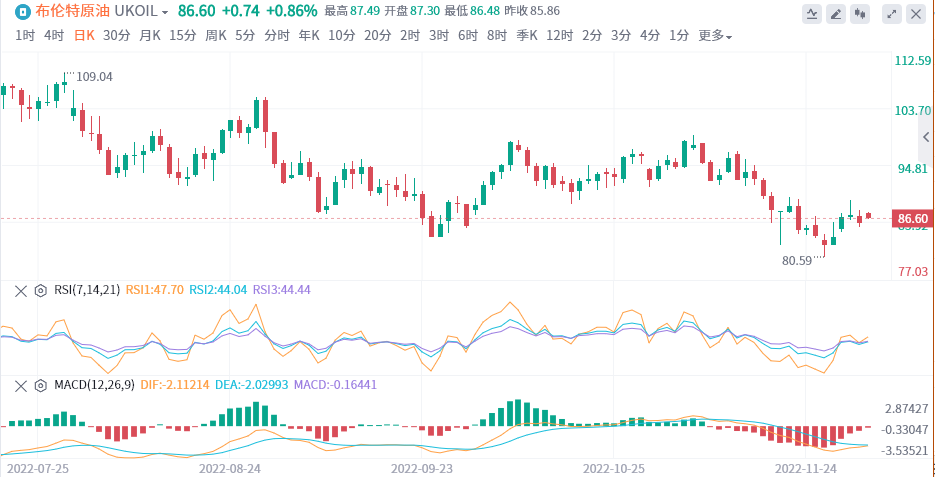Switch to 20分 timeframe
Screen dimensions: 935x477
(377, 36)
